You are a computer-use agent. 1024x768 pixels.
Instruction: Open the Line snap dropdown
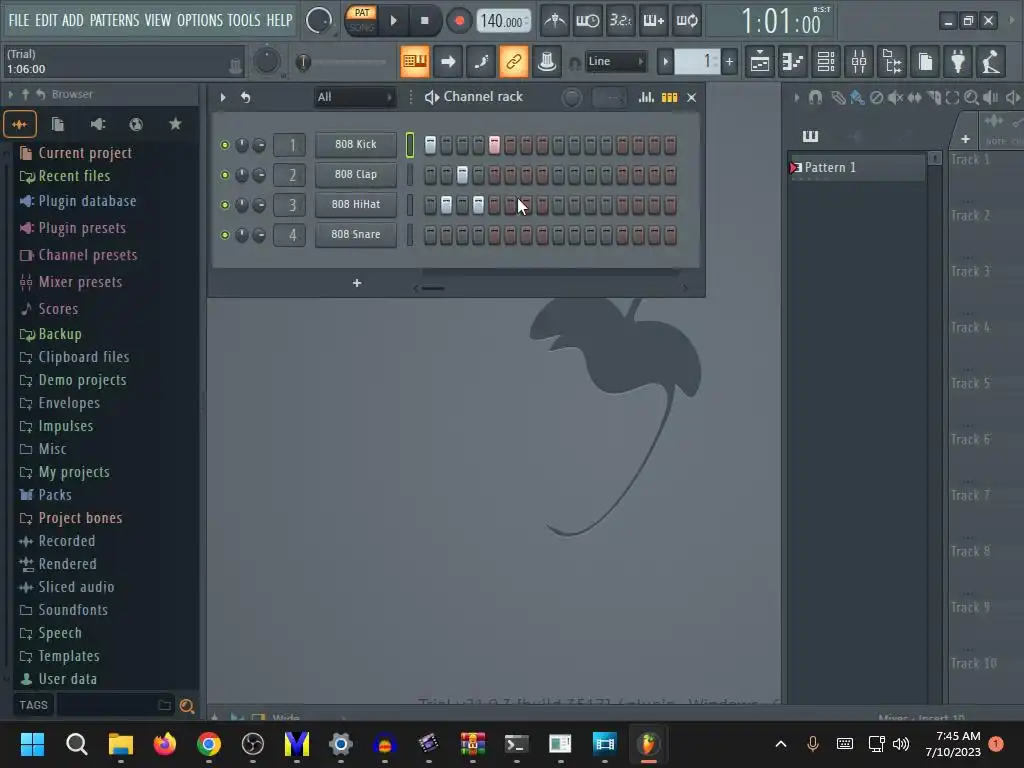(x=615, y=61)
